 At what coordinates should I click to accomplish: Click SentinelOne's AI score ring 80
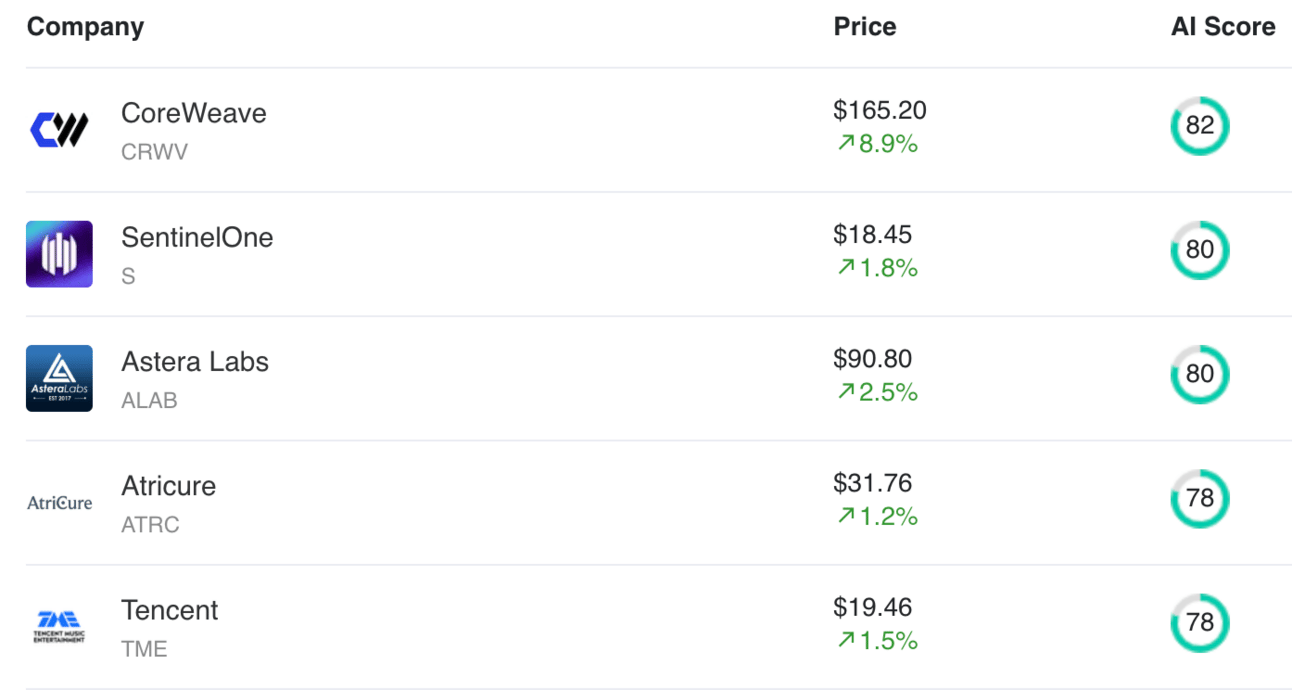tap(1199, 250)
